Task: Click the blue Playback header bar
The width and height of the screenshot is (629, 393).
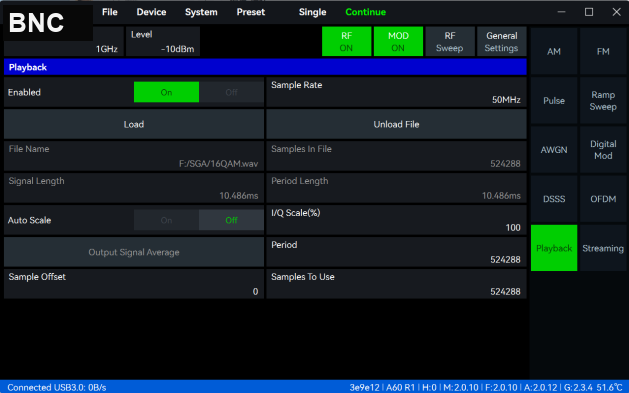Action: (265, 67)
